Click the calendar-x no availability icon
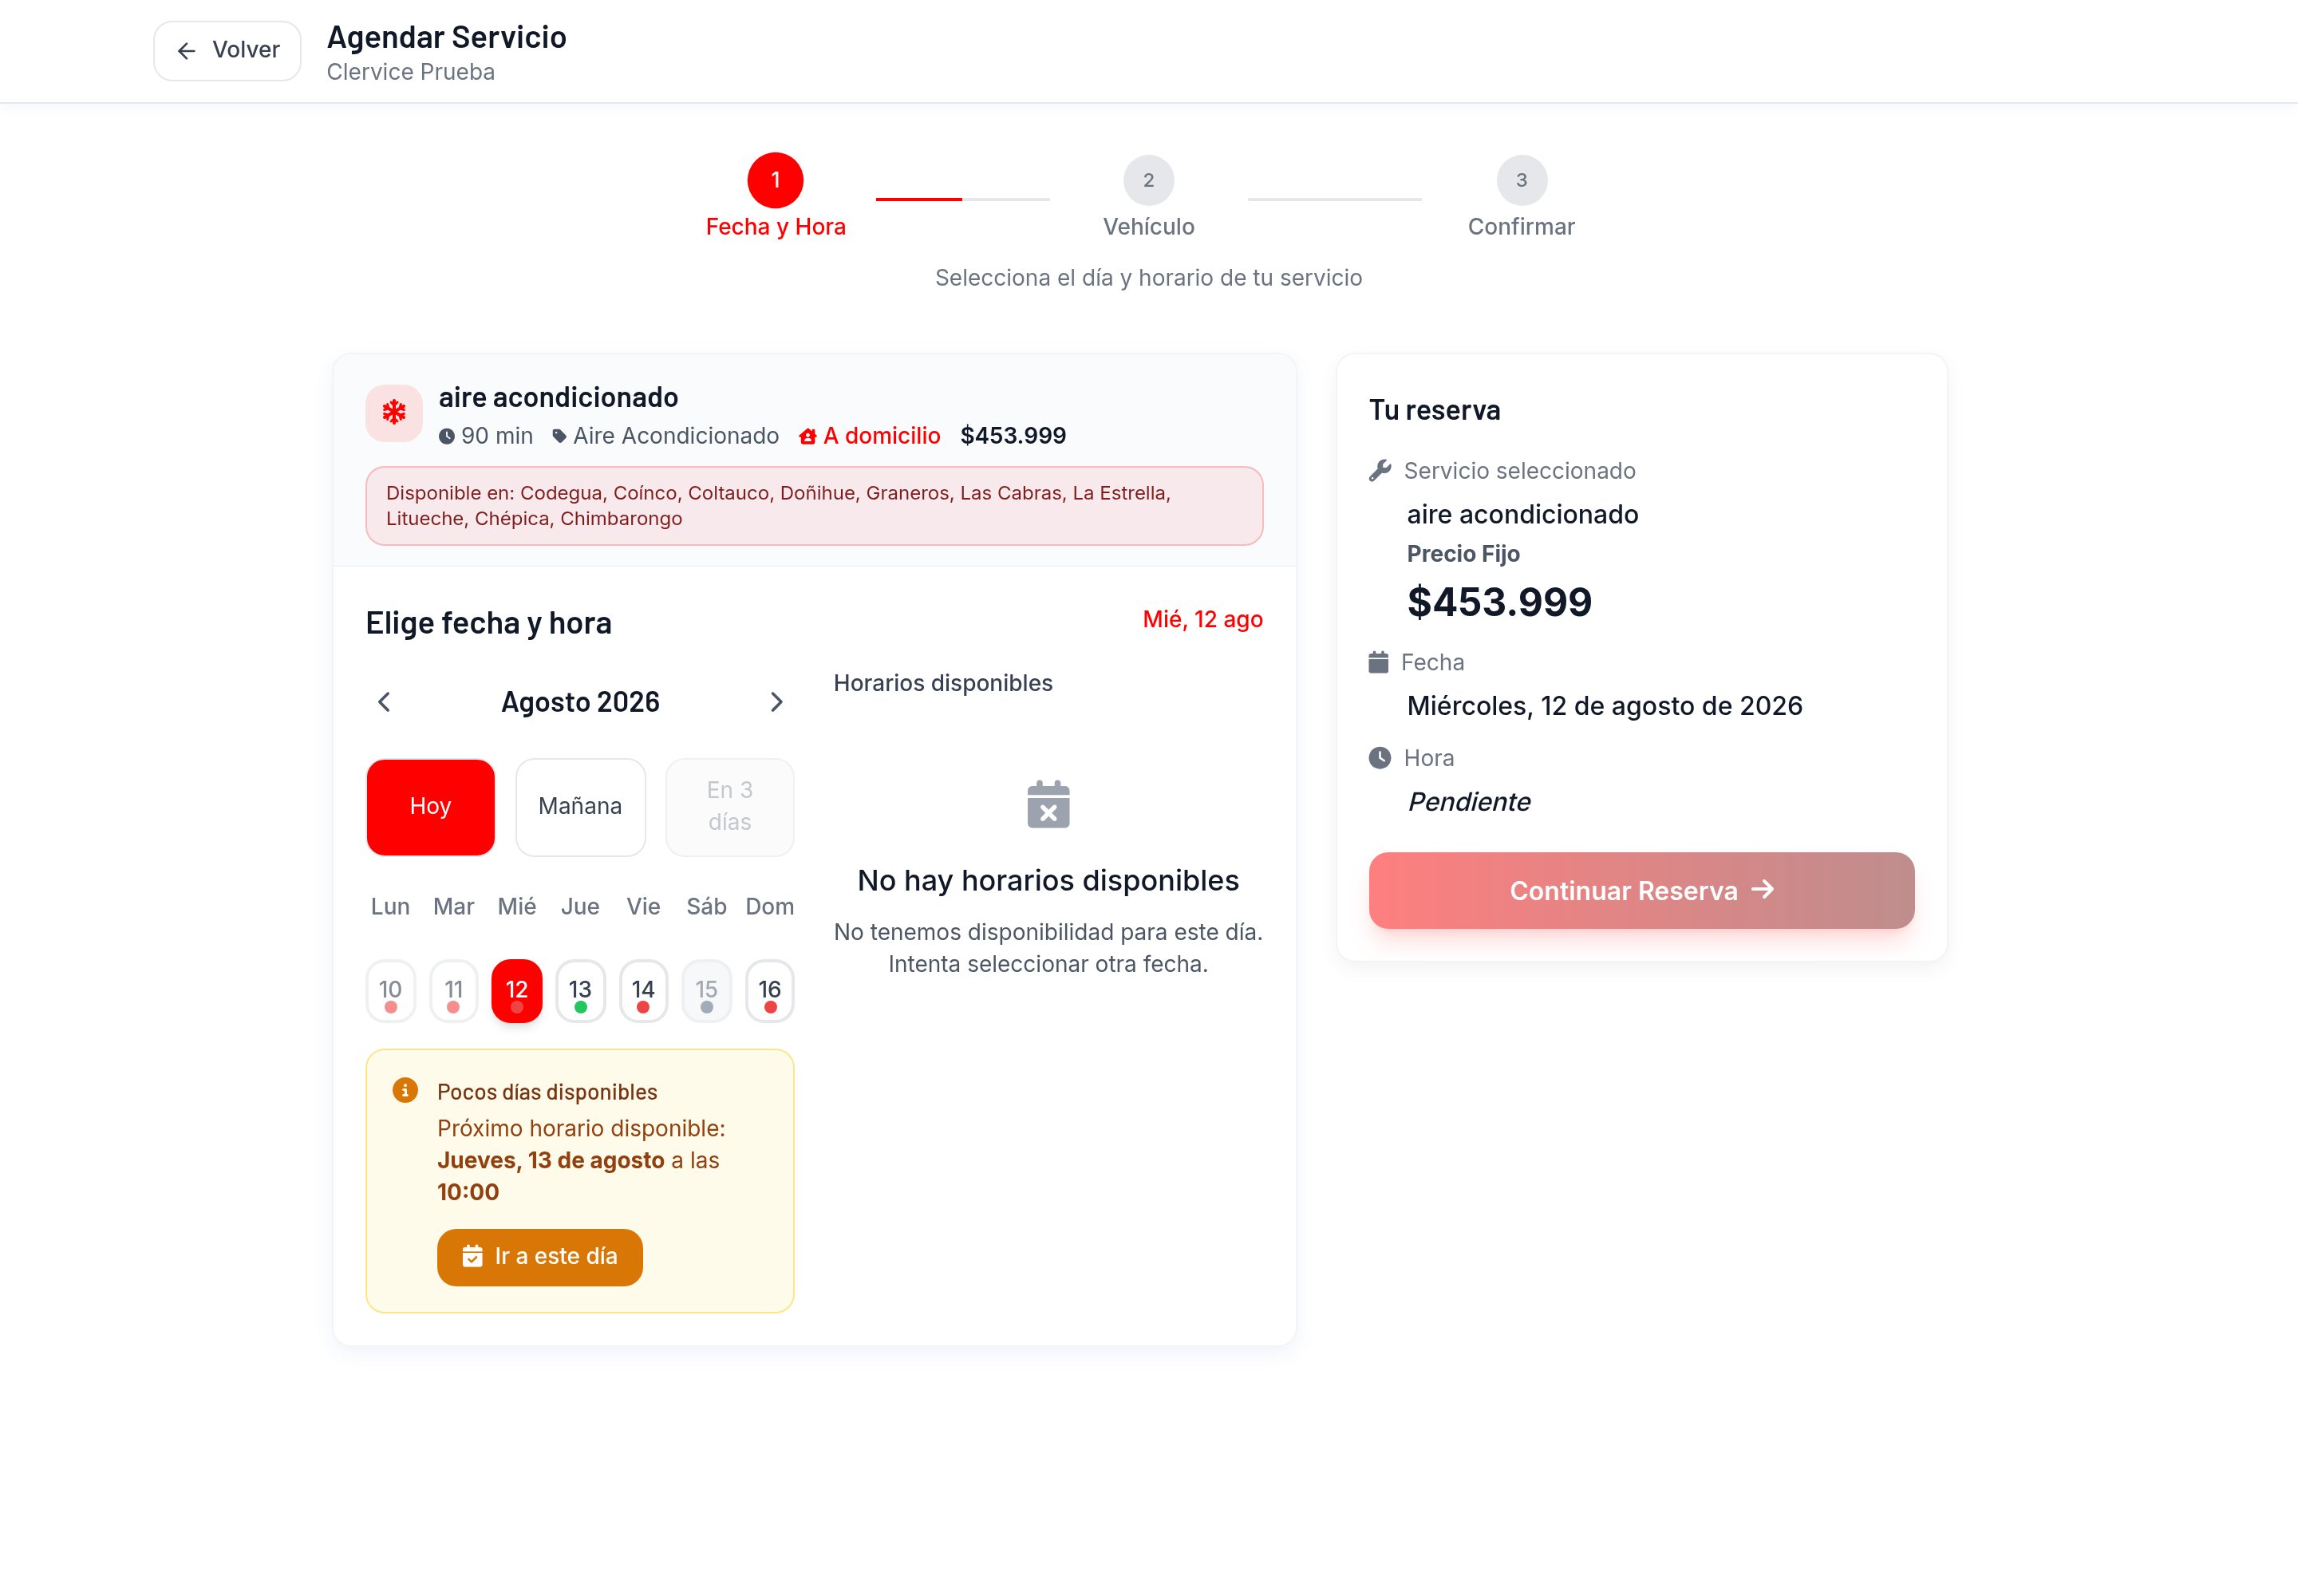This screenshot has height=1596, width=2298. (x=1048, y=804)
